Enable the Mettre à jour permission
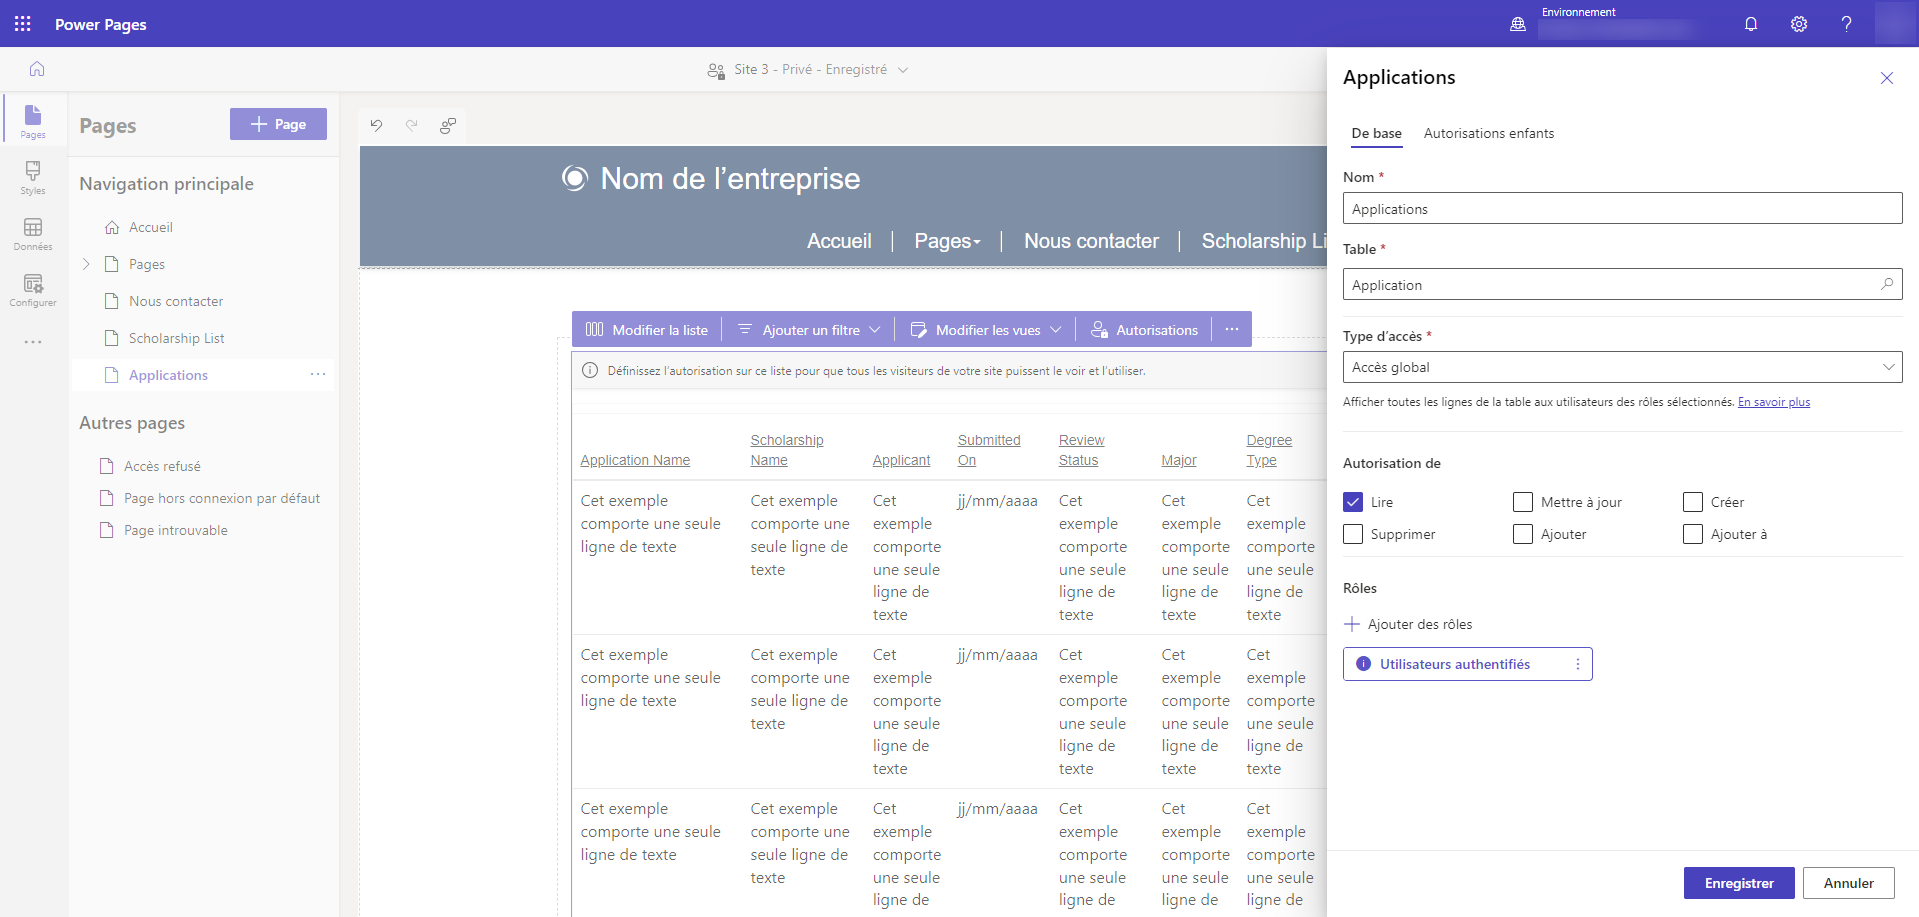Screen dimensions: 1919x917 [1523, 502]
